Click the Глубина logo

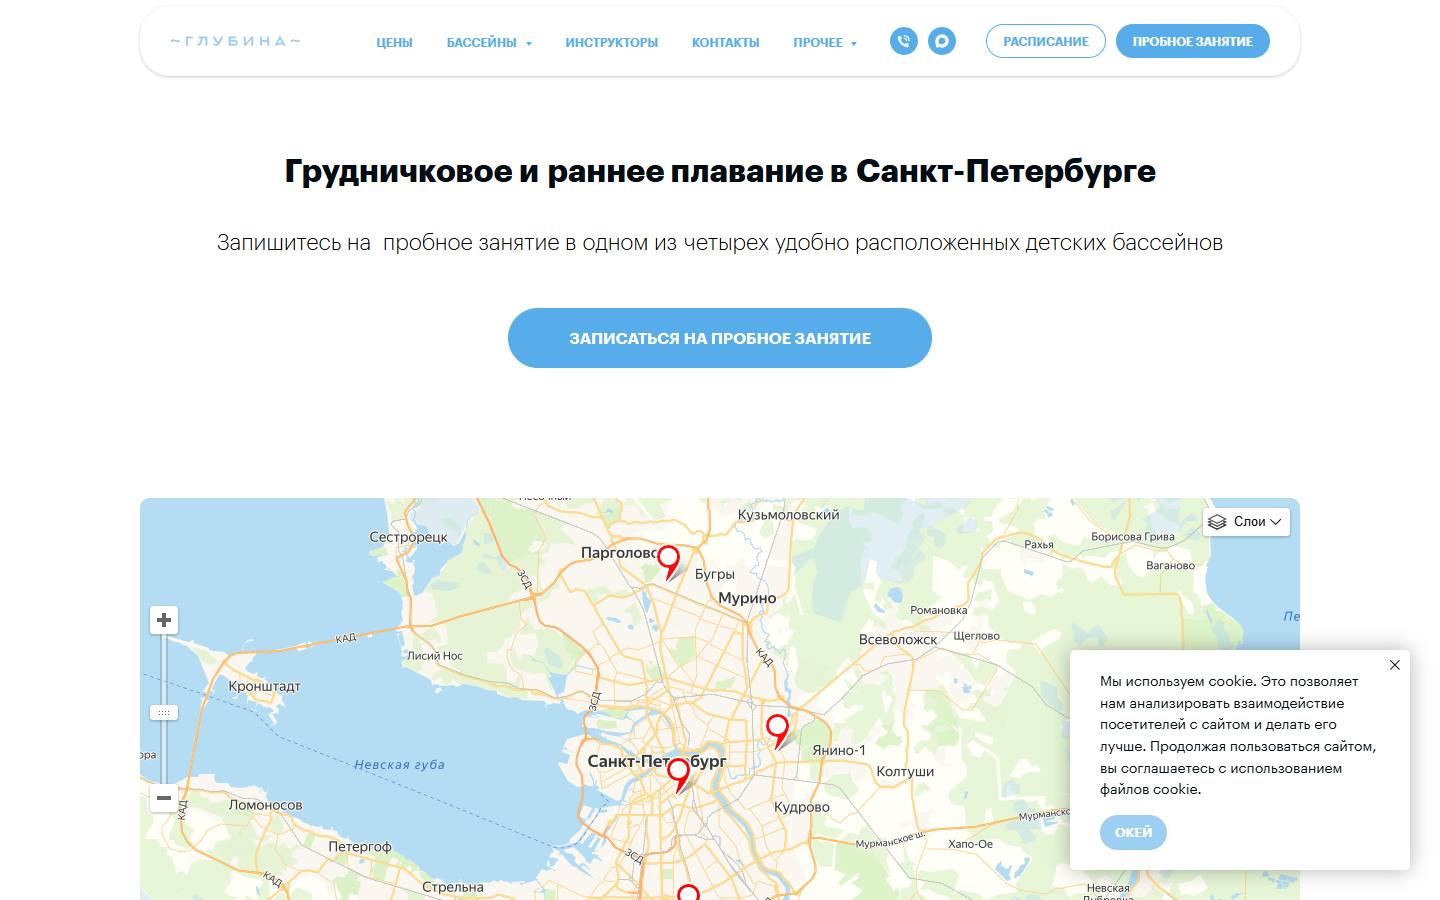pos(235,41)
